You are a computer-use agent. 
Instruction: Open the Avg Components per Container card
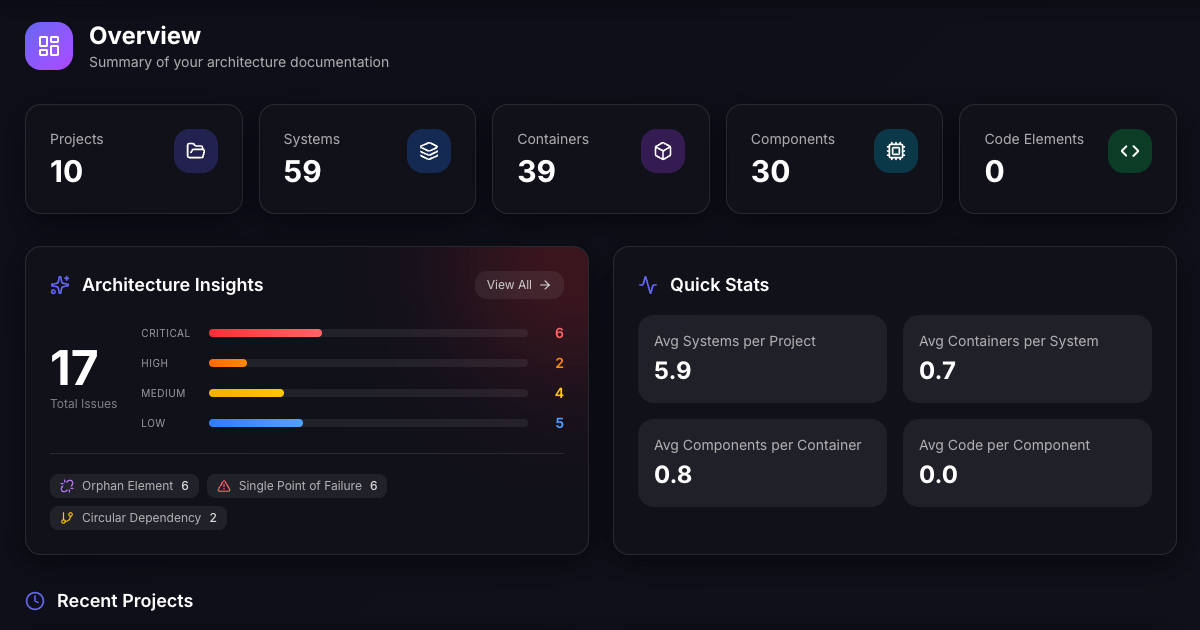762,463
